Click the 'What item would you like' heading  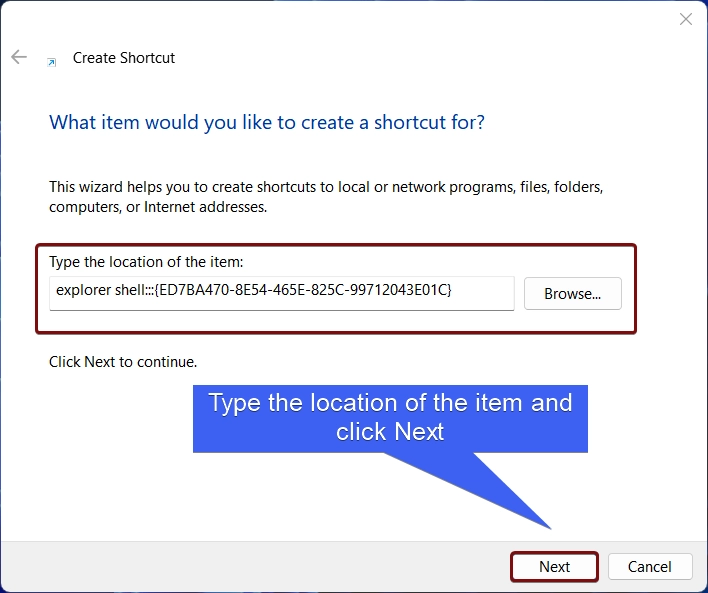pos(267,122)
